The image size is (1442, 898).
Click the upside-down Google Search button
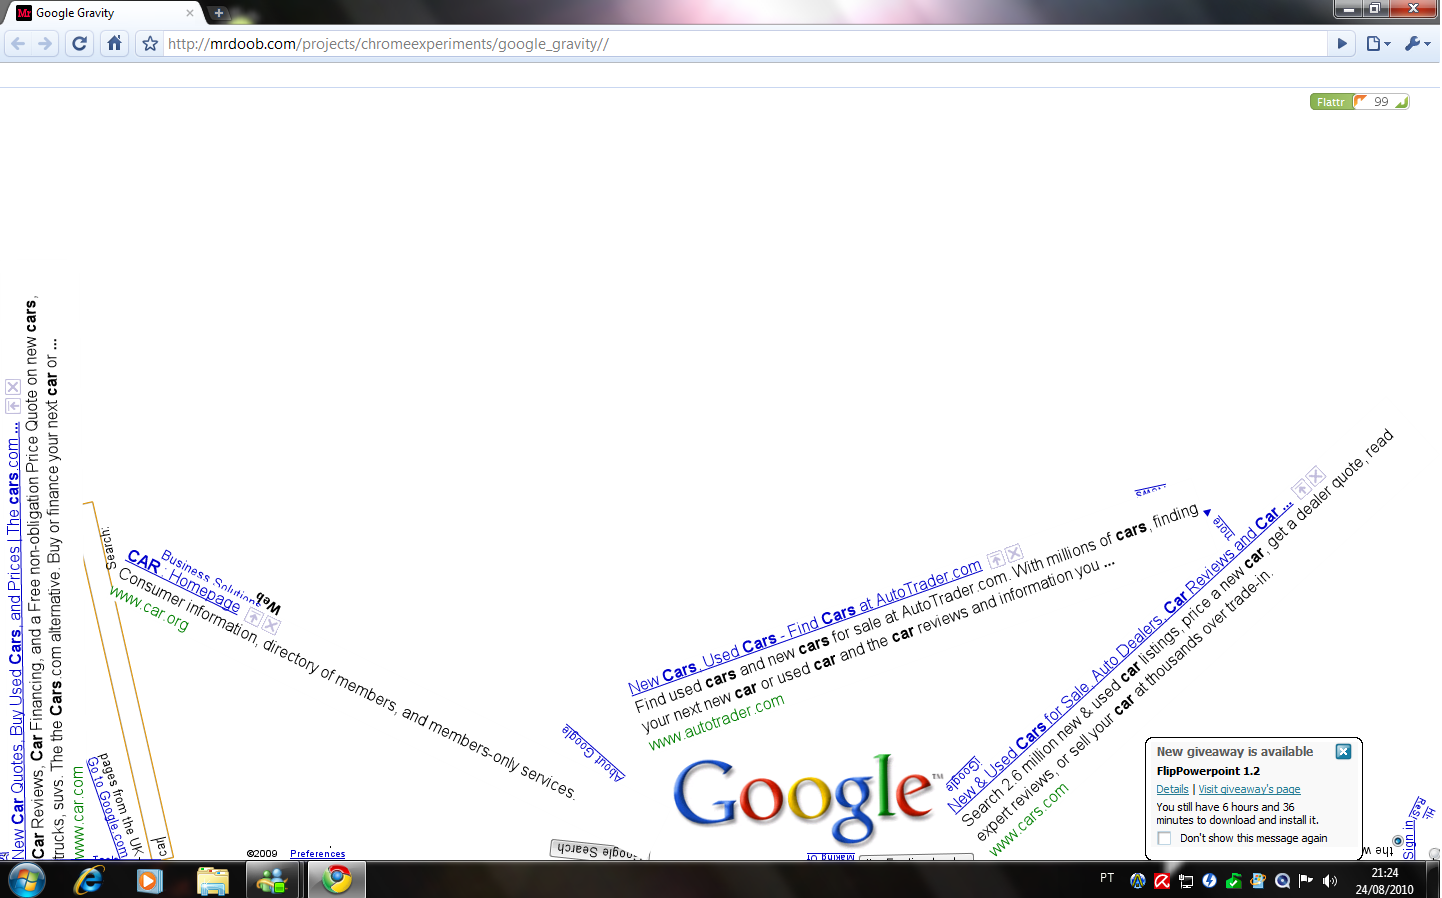[598, 851]
